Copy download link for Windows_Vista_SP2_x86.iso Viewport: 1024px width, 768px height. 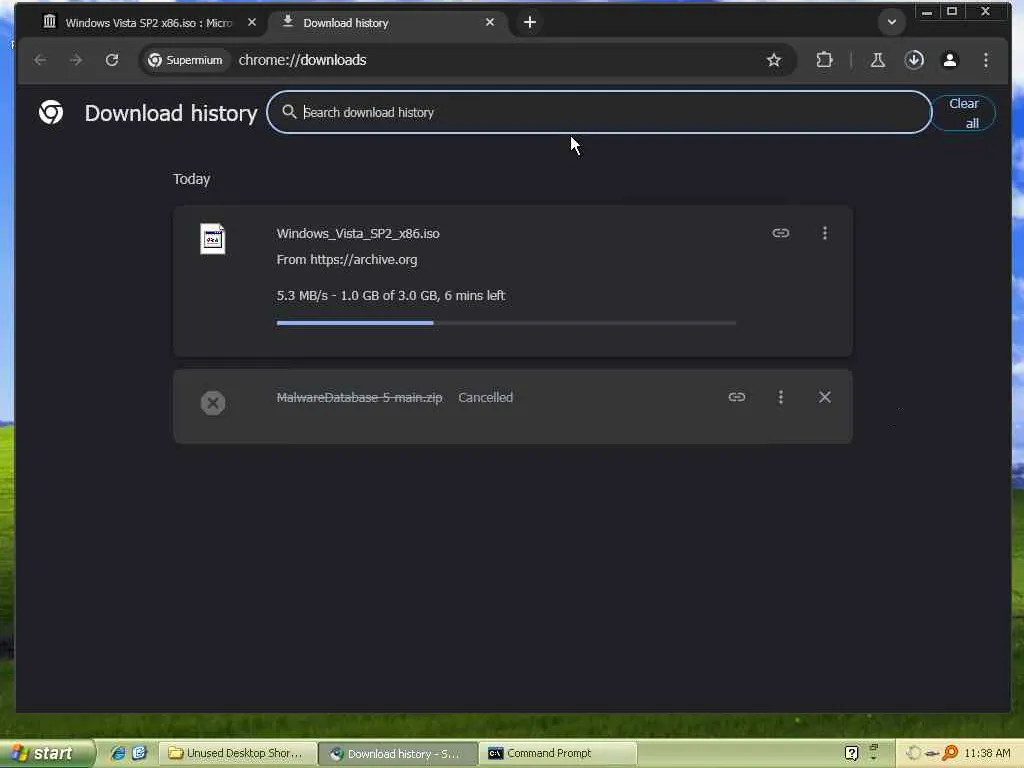(x=780, y=233)
